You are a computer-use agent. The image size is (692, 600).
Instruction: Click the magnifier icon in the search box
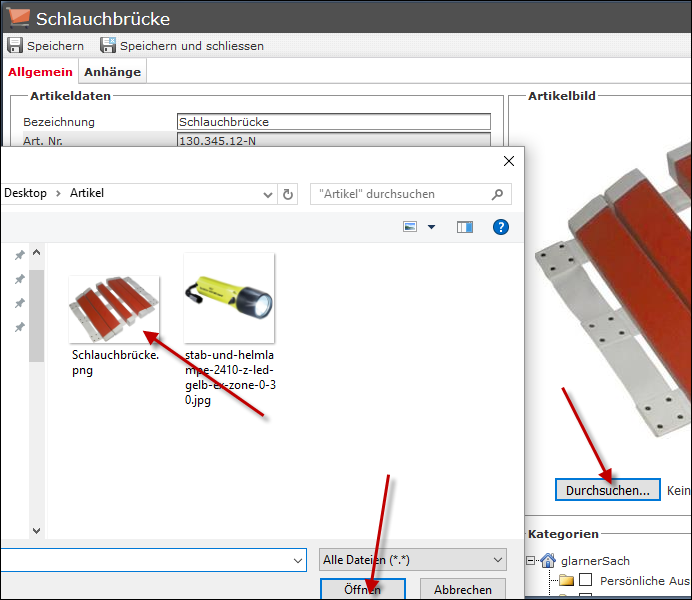497,194
